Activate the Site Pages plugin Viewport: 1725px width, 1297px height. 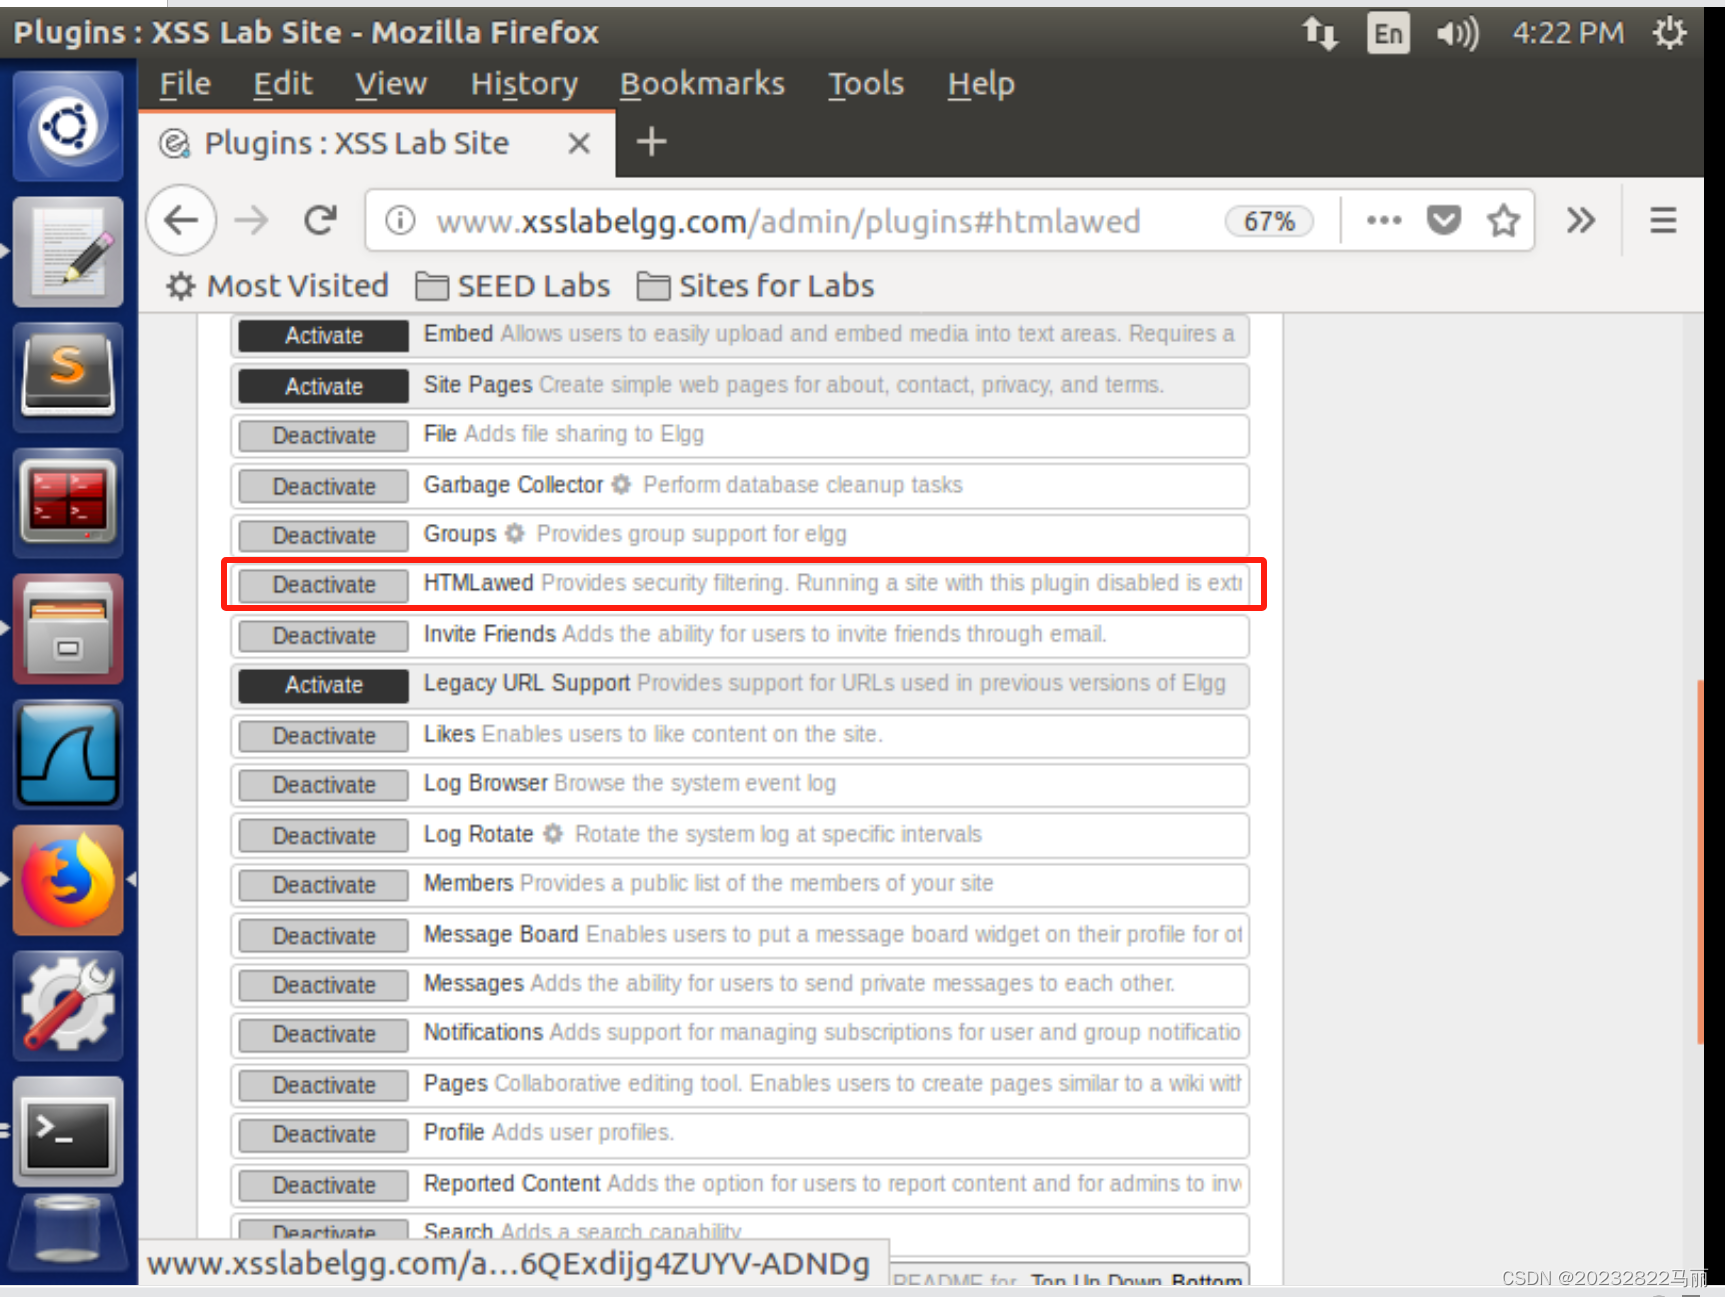click(324, 386)
